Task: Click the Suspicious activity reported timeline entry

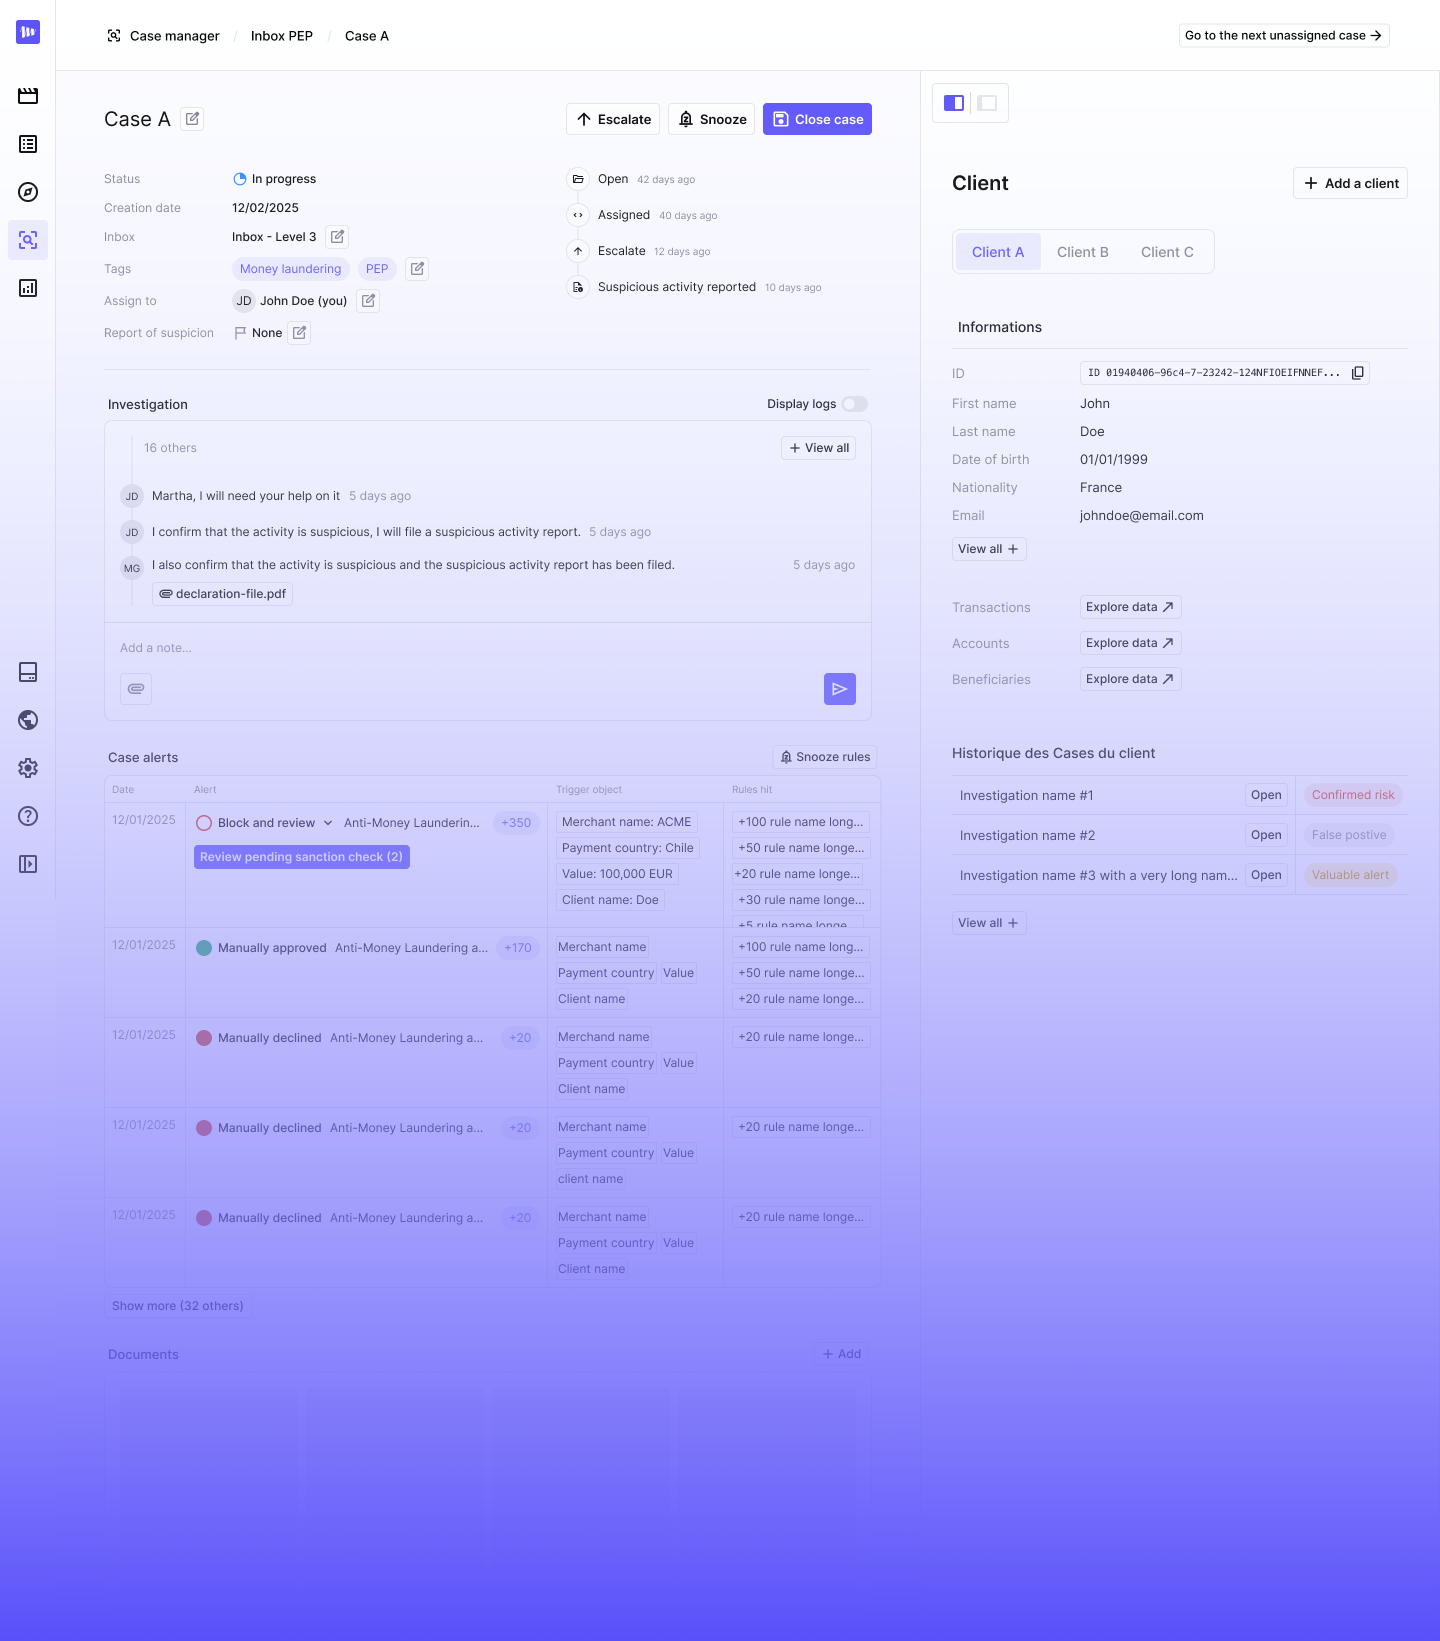Action: pos(694,287)
